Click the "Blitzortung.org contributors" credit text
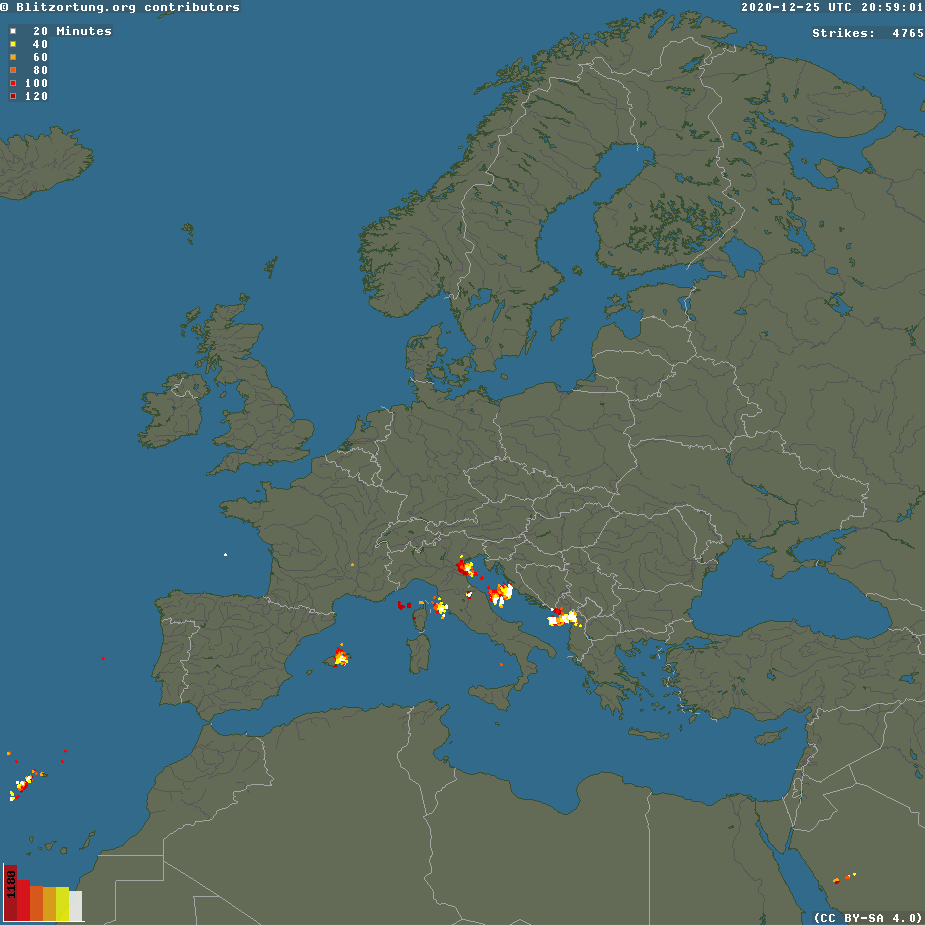This screenshot has width=925, height=925. 127,7
